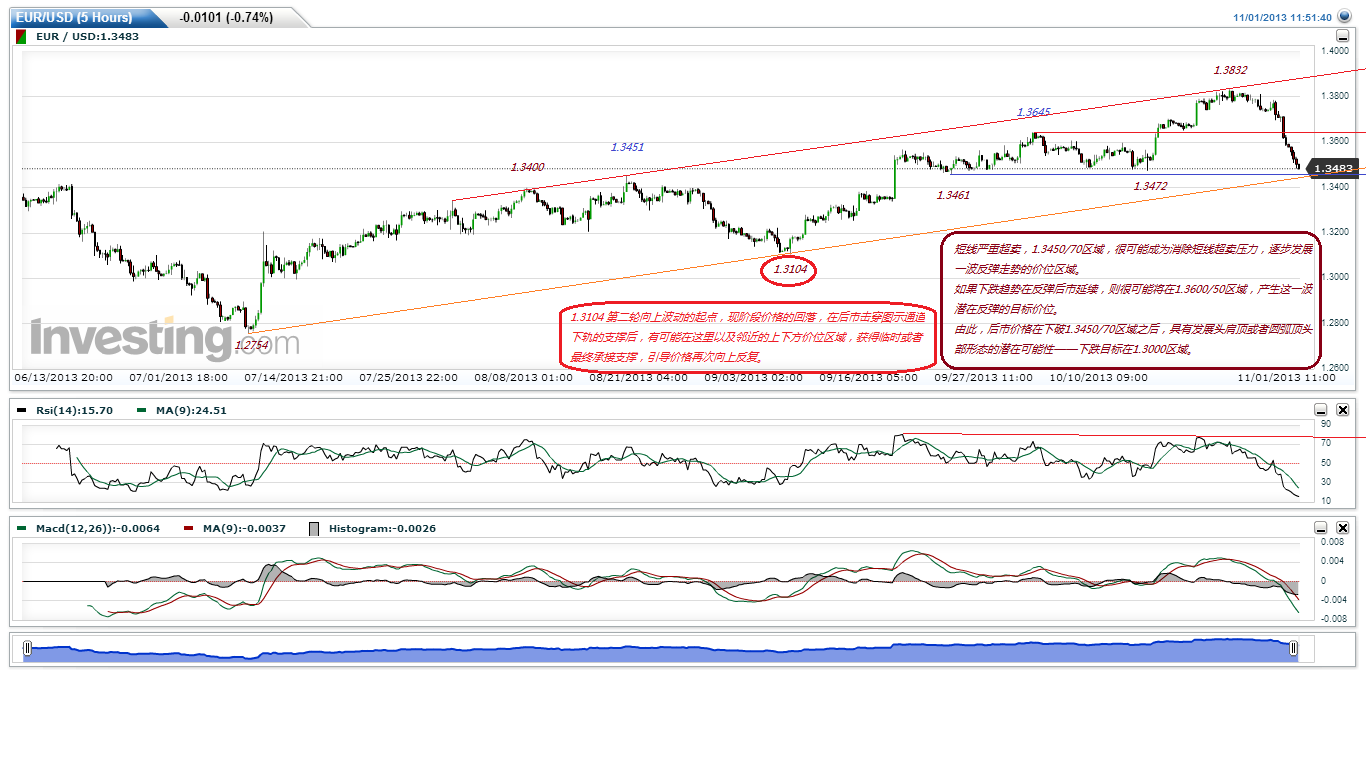Click the MACD 0.008 axis label
Screen dimensions: 1366x771
1331,542
